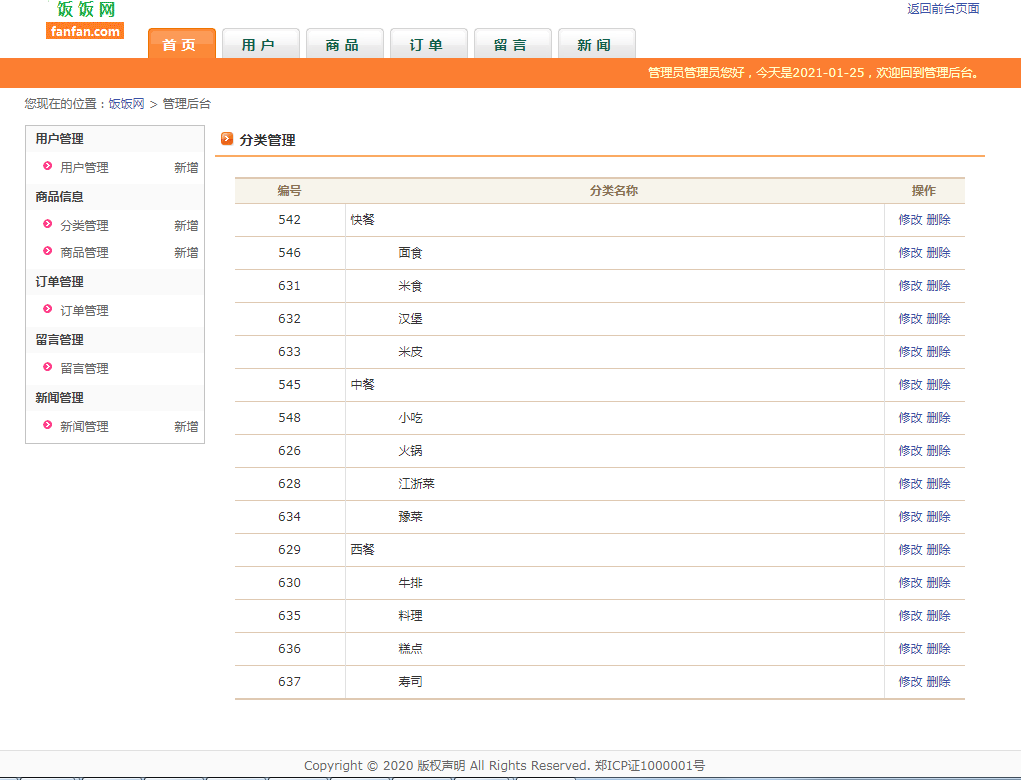Viewport: 1021px width, 780px height.
Task: Click 修改 for category 快餐
Action: click(910, 219)
